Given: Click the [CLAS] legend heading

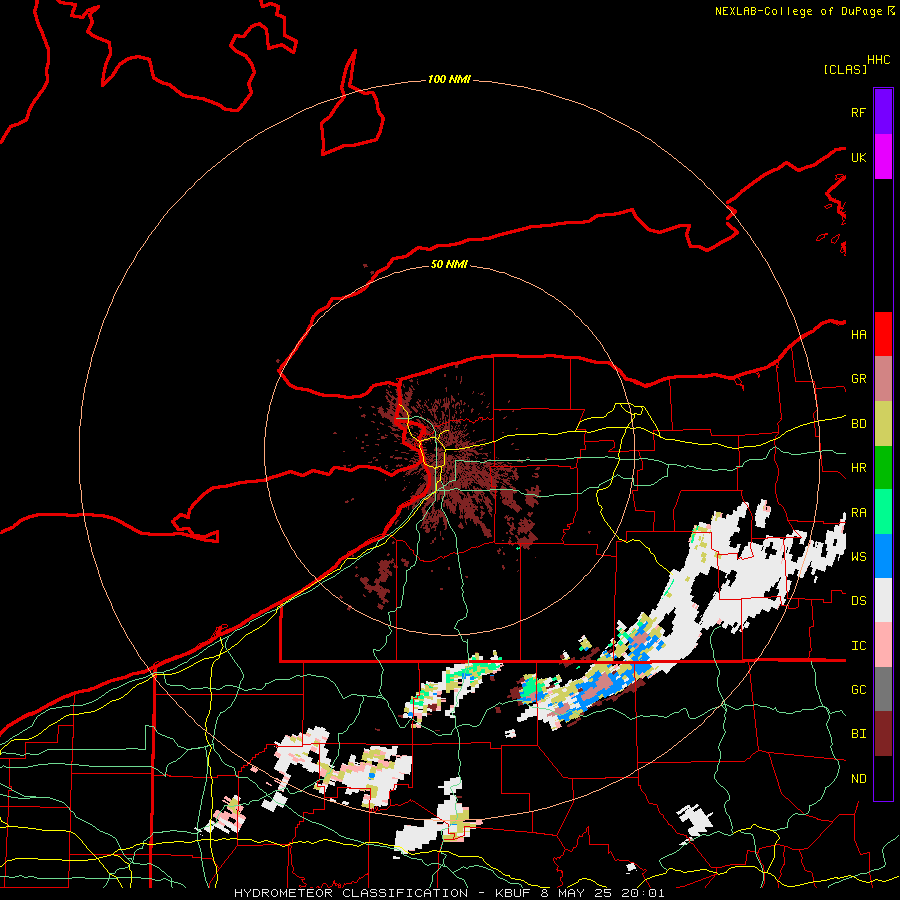Looking at the screenshot, I should coord(845,69).
